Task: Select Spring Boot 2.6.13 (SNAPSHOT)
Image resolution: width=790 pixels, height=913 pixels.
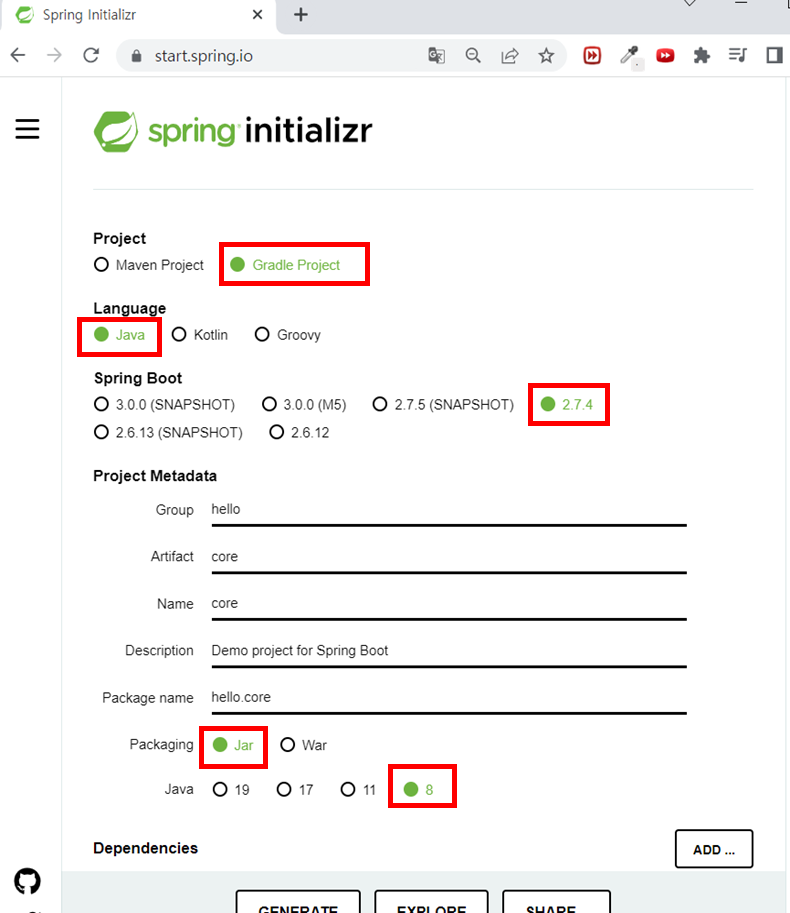Action: click(x=168, y=433)
